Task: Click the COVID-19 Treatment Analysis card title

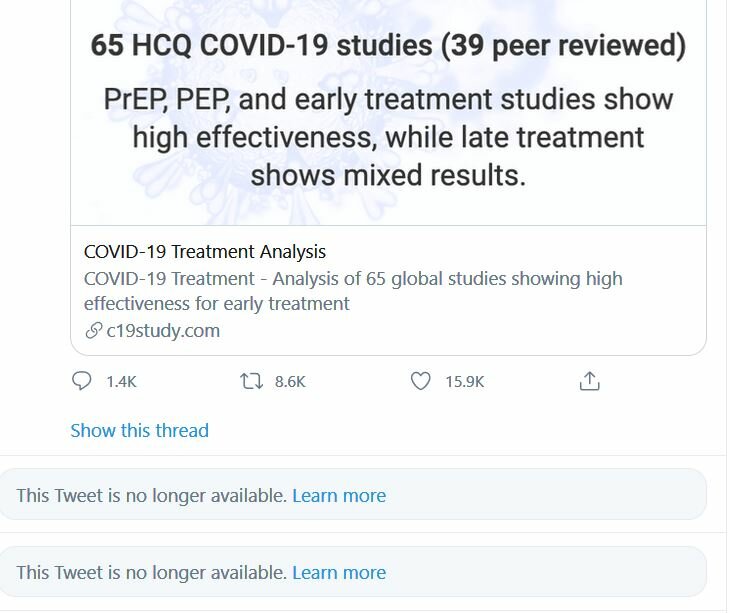Action: point(205,252)
